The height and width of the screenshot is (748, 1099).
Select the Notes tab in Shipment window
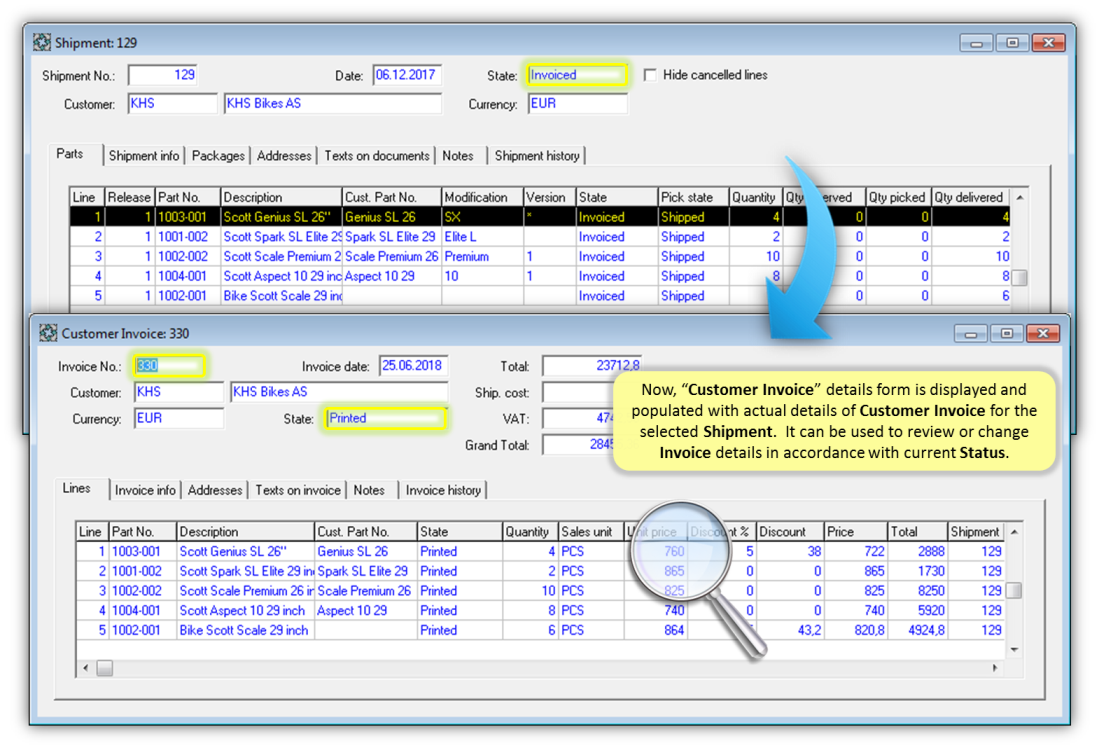tap(458, 156)
